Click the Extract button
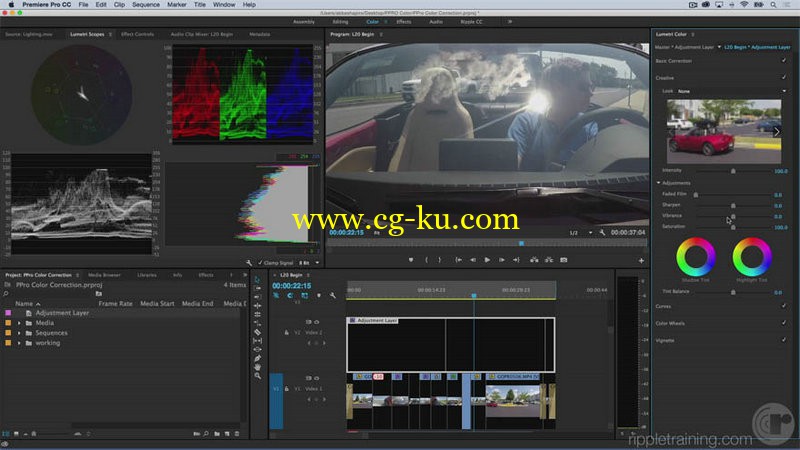The width and height of the screenshot is (800, 450). pyautogui.click(x=548, y=260)
